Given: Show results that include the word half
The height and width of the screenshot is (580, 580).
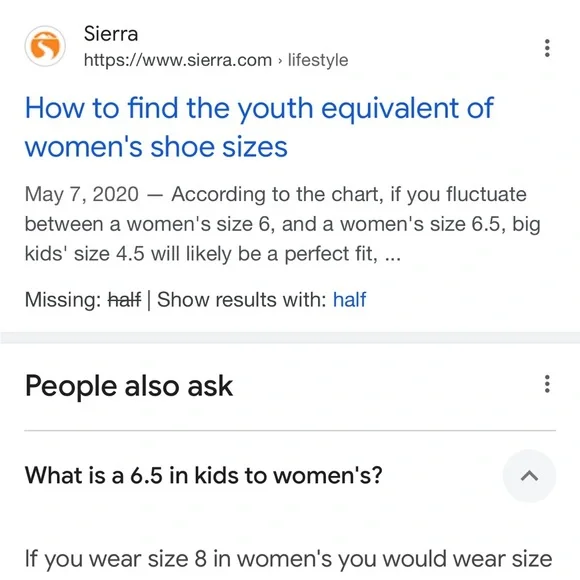Looking at the screenshot, I should tap(349, 300).
